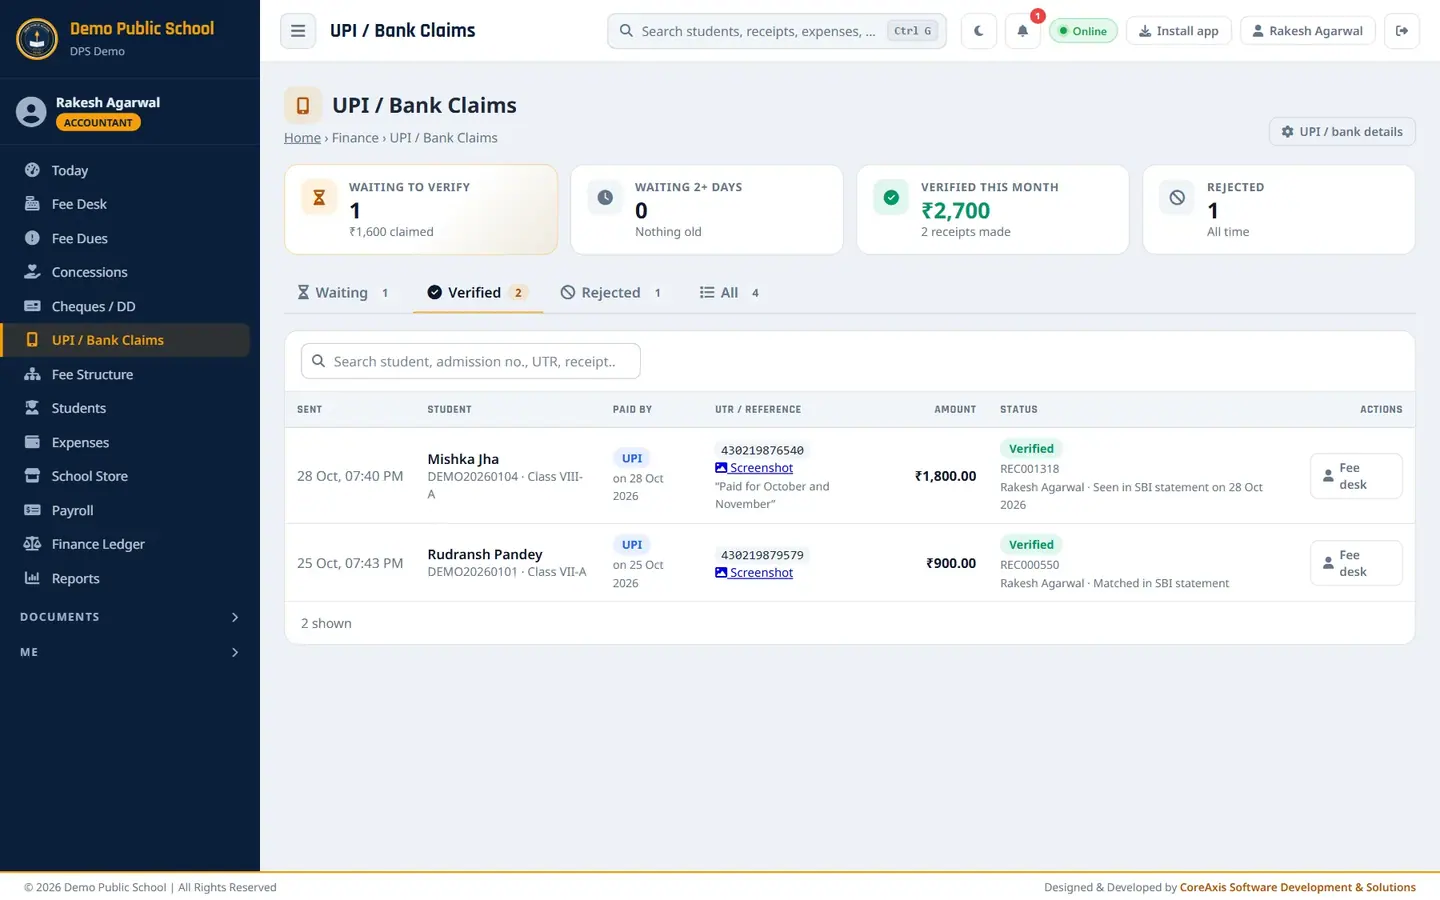
Task: Open Fee desk for Mishka Jha
Action: [1356, 476]
